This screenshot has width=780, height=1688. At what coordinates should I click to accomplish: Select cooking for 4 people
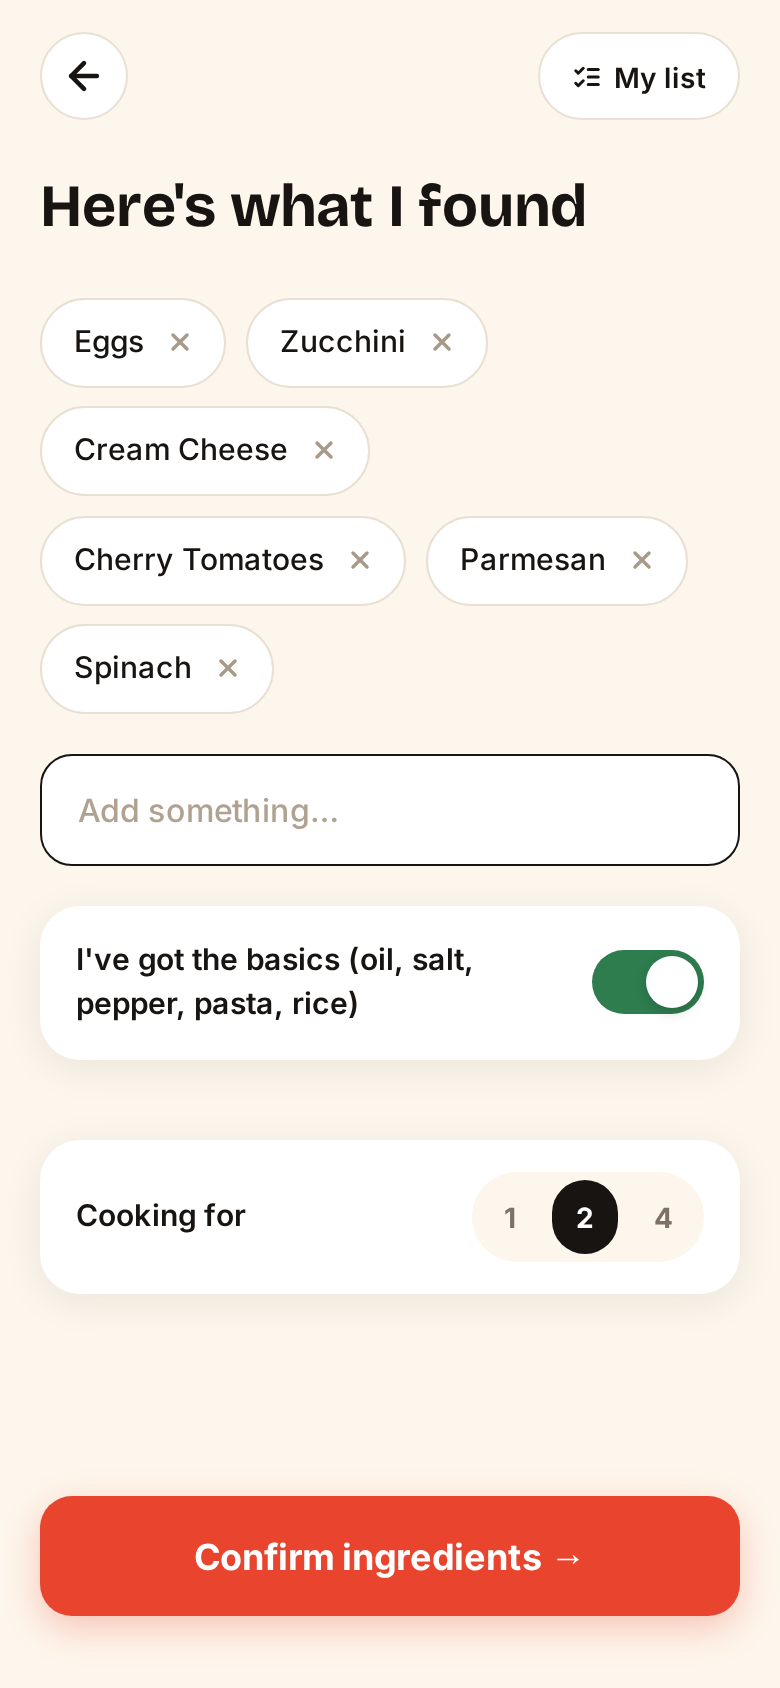click(x=663, y=1217)
